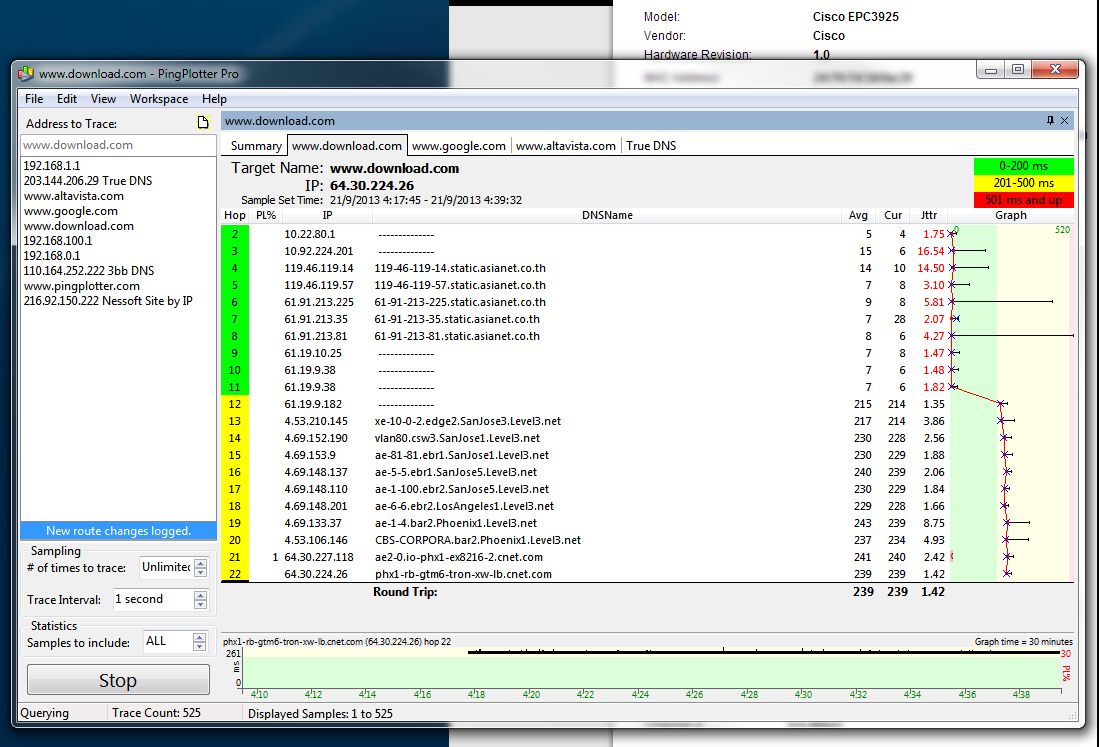Select the www.download.com tab

(x=347, y=145)
